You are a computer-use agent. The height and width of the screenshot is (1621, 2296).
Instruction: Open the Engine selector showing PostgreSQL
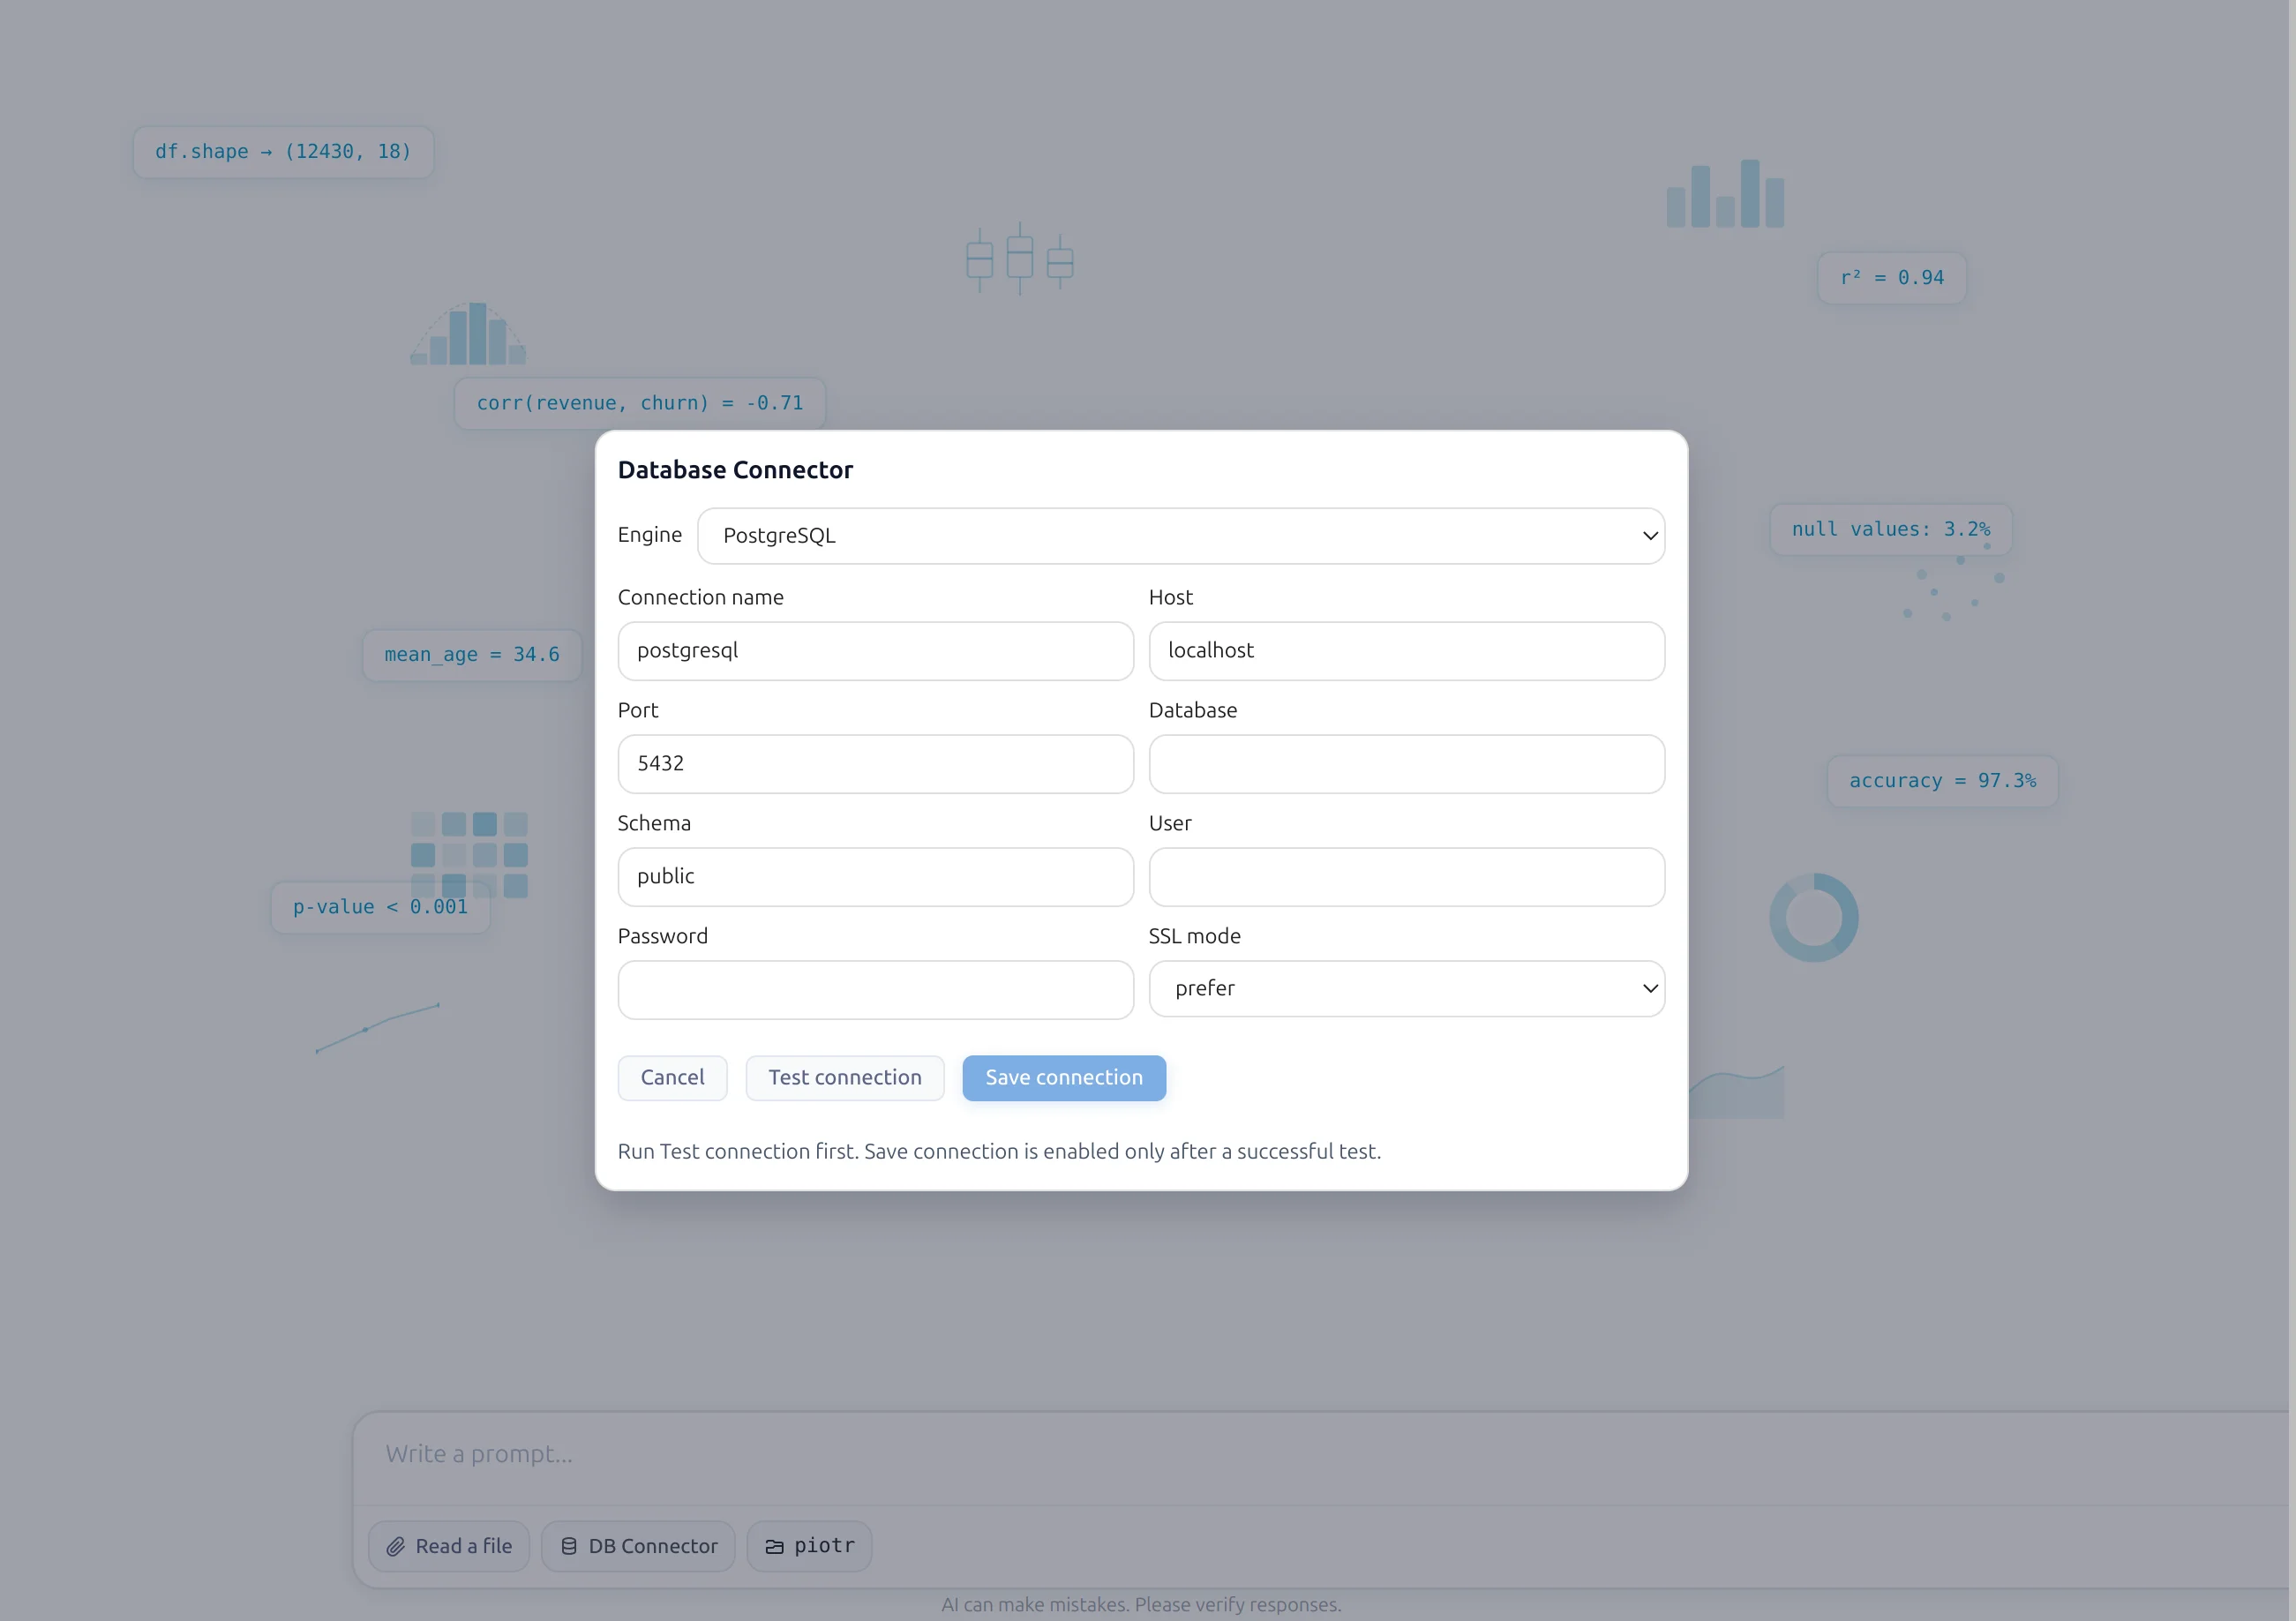pyautogui.click(x=1180, y=535)
